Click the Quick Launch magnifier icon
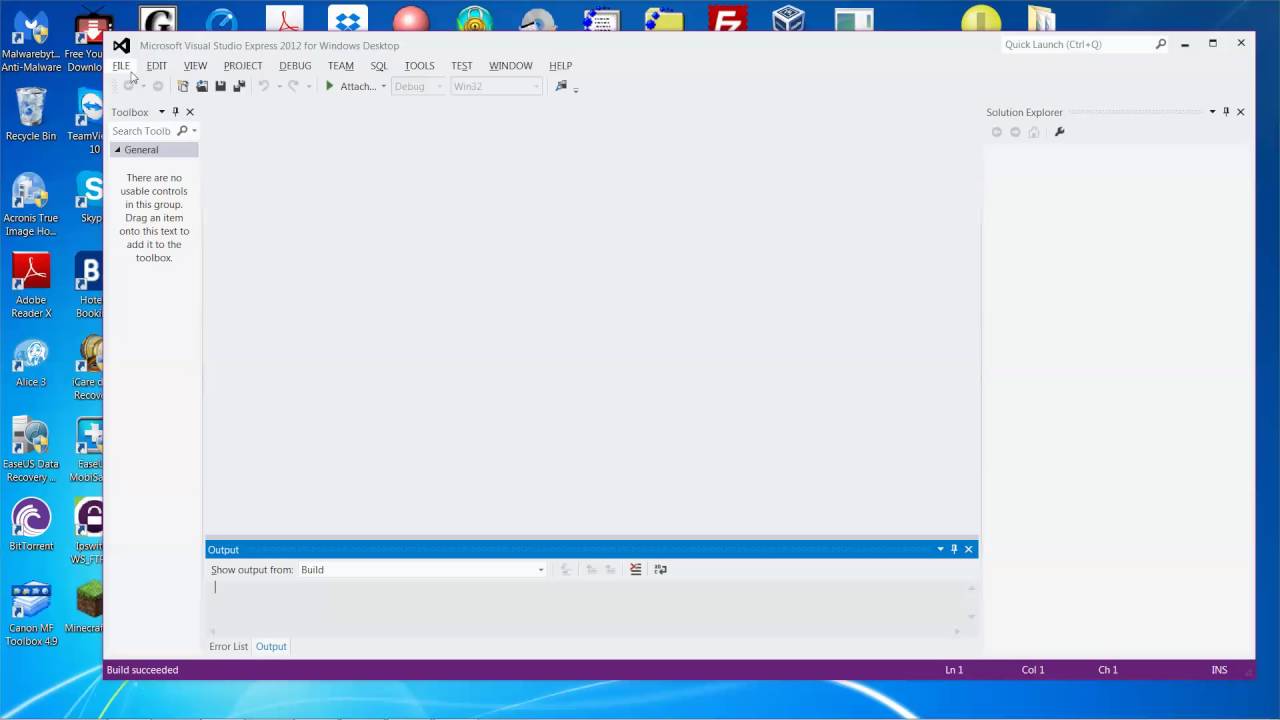 pos(1160,44)
